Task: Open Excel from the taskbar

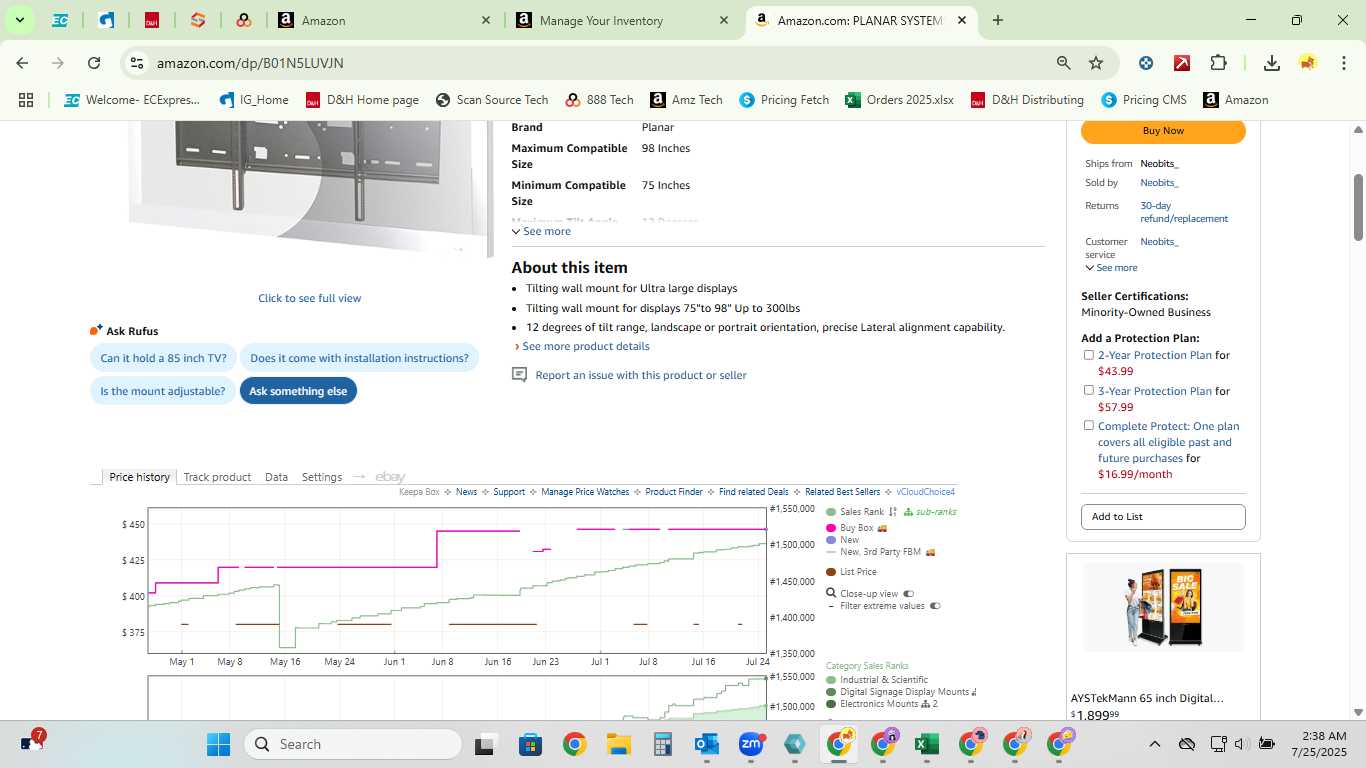Action: [926, 744]
